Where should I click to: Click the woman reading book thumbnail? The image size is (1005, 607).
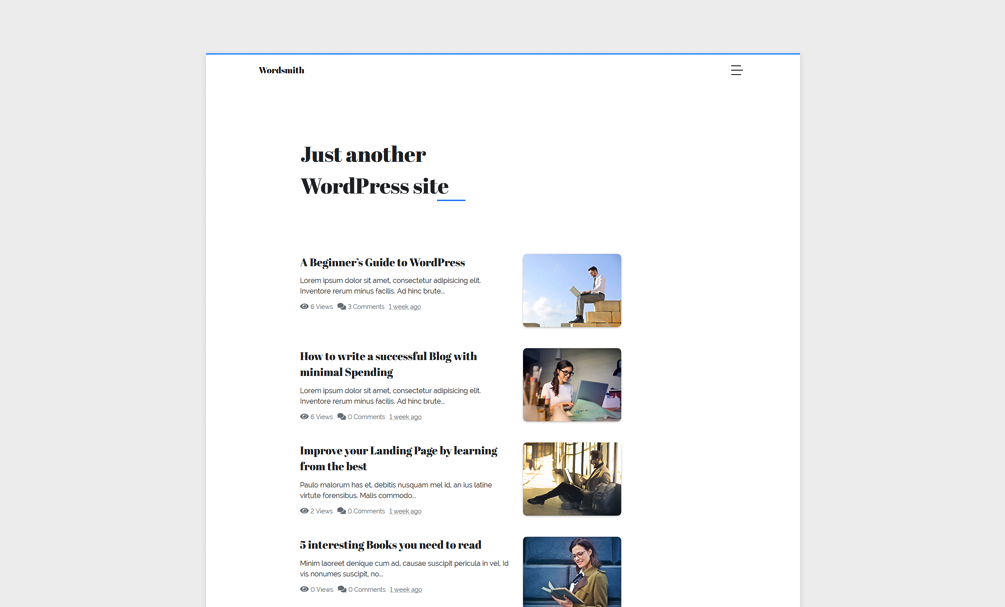[572, 572]
